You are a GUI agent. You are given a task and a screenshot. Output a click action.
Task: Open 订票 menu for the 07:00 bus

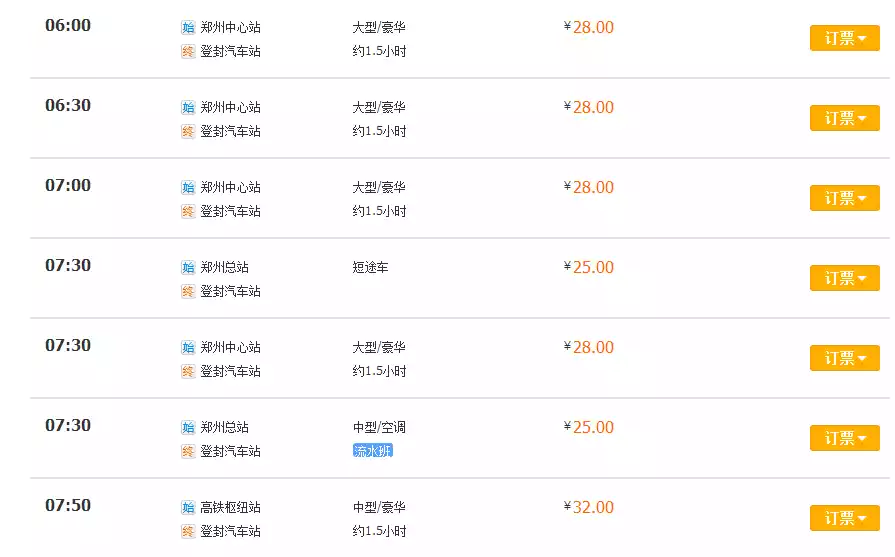pos(844,198)
